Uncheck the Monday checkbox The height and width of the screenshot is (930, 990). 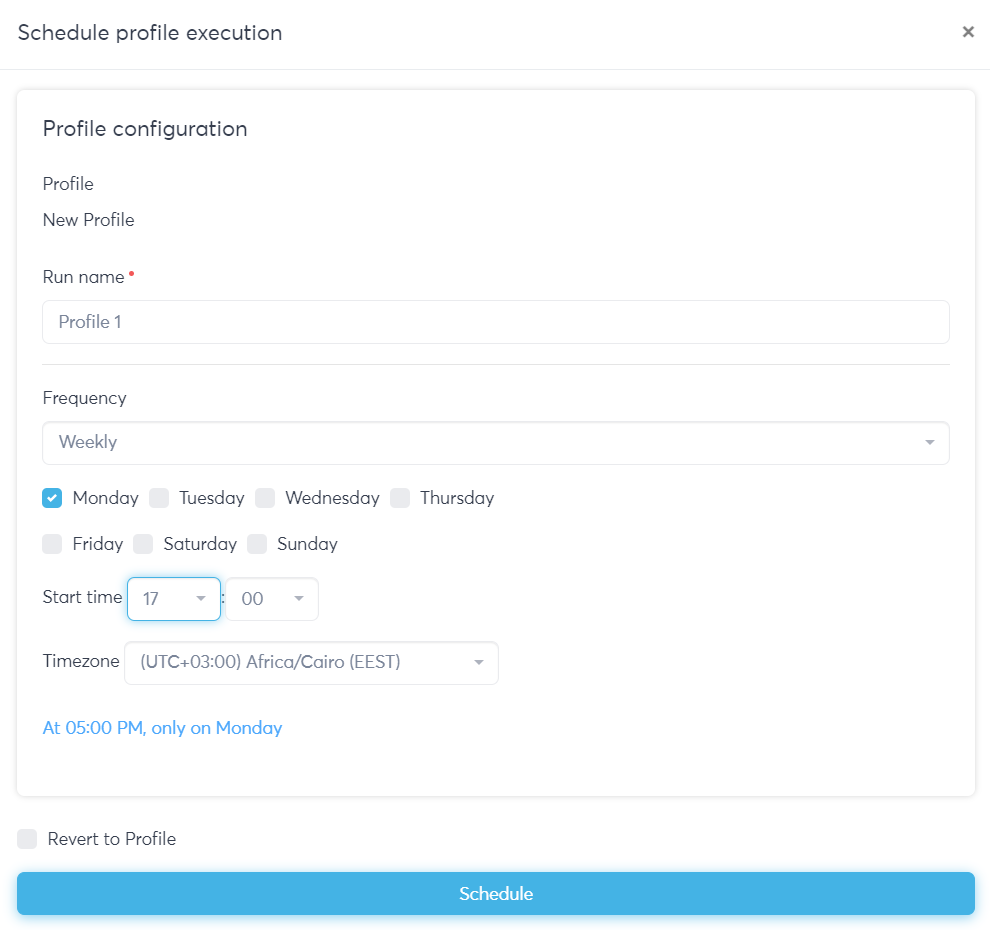(53, 498)
